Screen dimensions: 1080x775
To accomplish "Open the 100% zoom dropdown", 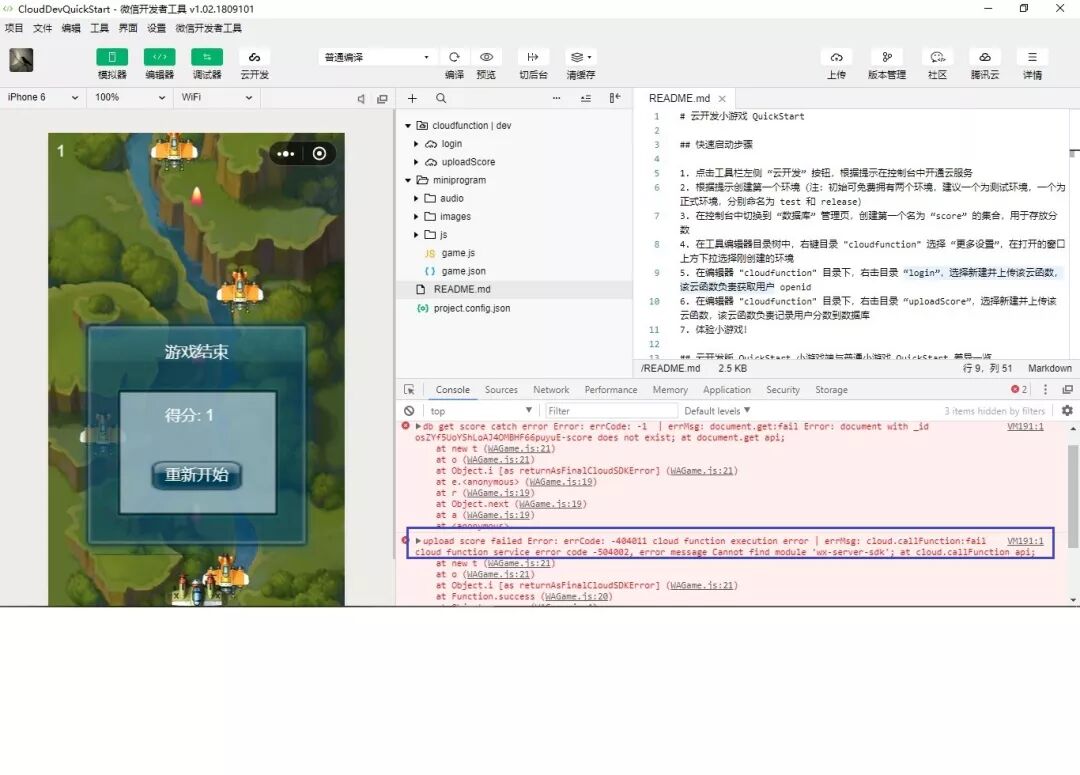I will [x=130, y=98].
